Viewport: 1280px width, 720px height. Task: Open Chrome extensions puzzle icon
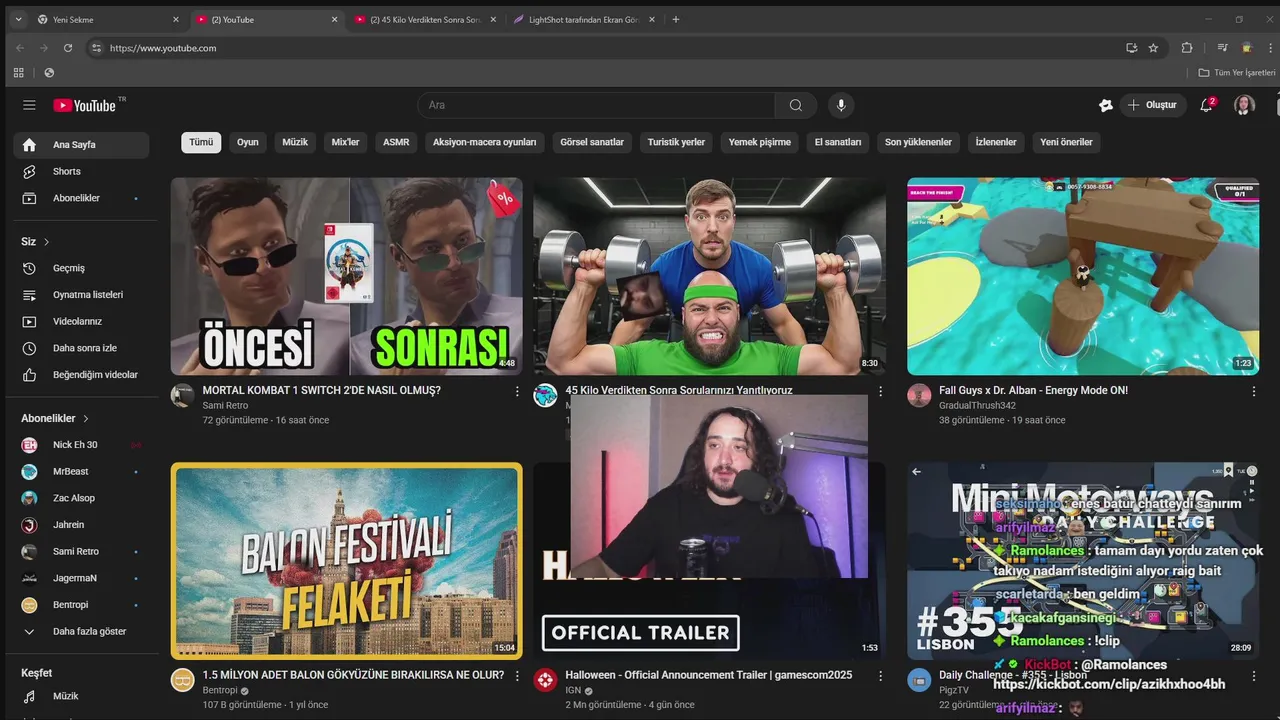click(1187, 47)
